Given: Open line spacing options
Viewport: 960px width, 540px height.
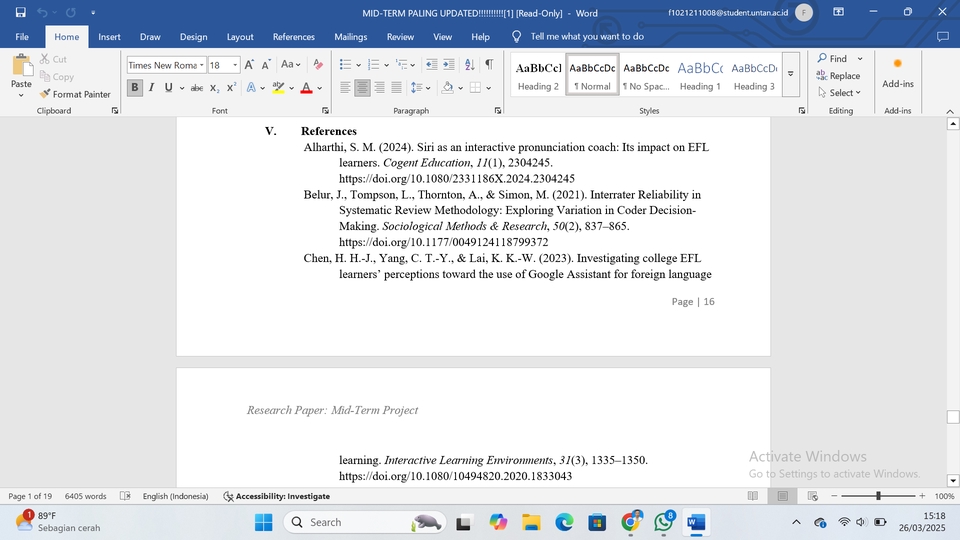Looking at the screenshot, I should point(420,88).
